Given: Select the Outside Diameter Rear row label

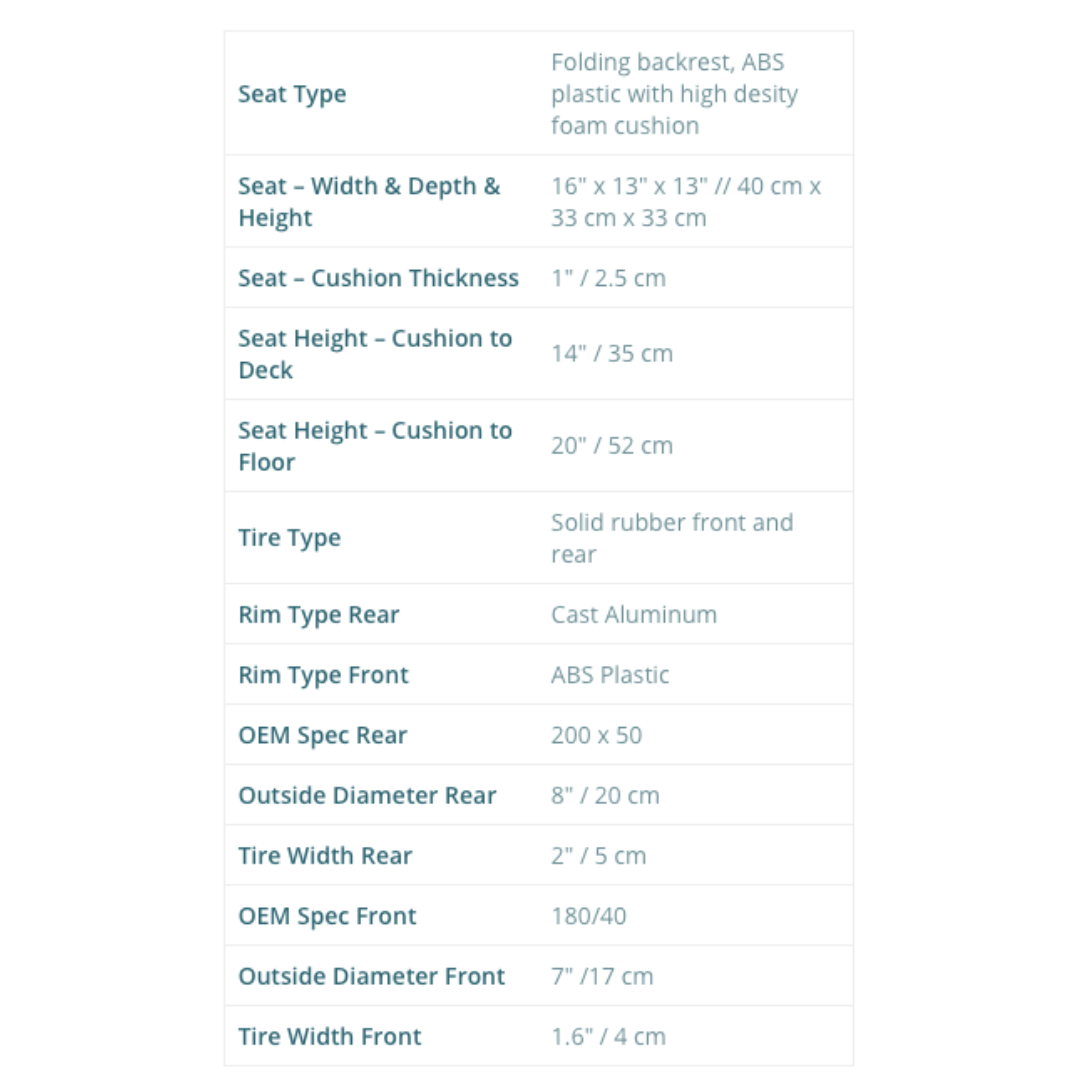Looking at the screenshot, I should 367,796.
